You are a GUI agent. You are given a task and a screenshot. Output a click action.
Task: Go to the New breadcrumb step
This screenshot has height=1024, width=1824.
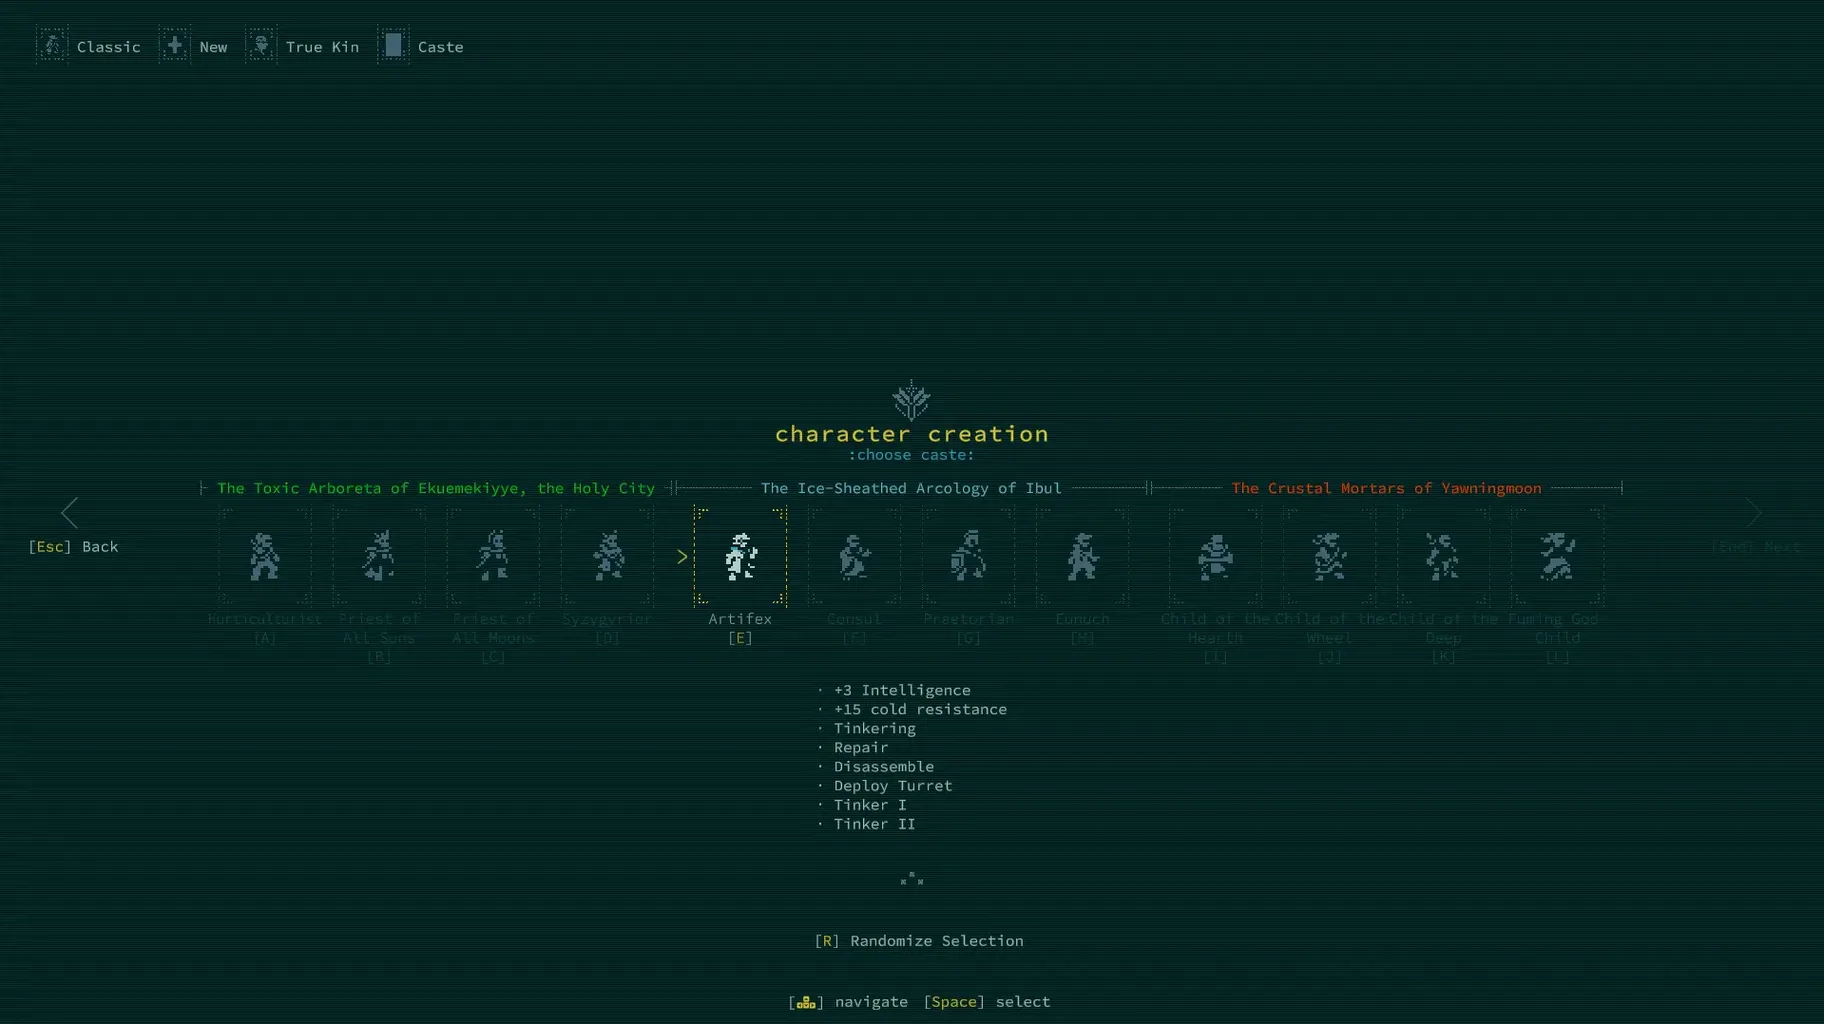(213, 47)
